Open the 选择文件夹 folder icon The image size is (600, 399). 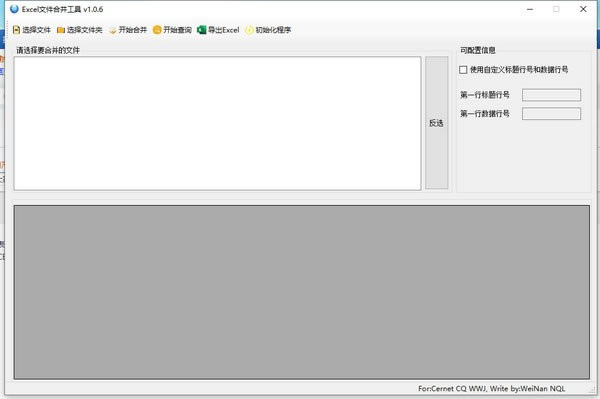click(x=60, y=30)
